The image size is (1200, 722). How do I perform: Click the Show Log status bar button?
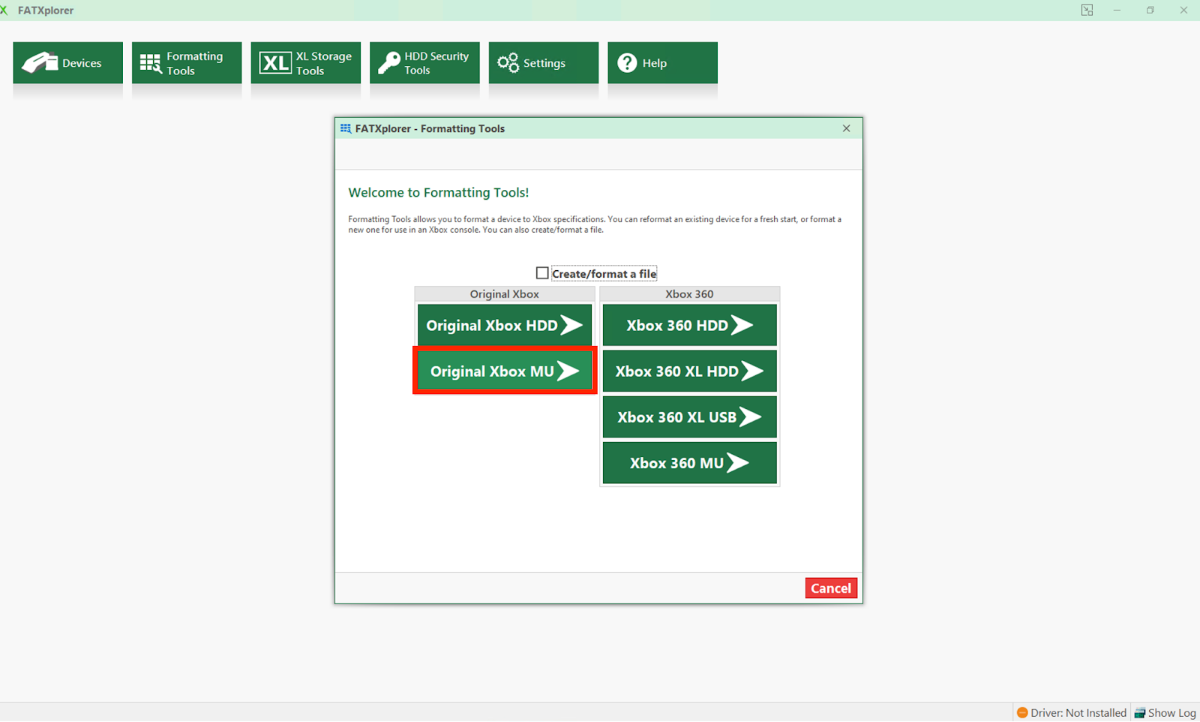coord(1165,713)
